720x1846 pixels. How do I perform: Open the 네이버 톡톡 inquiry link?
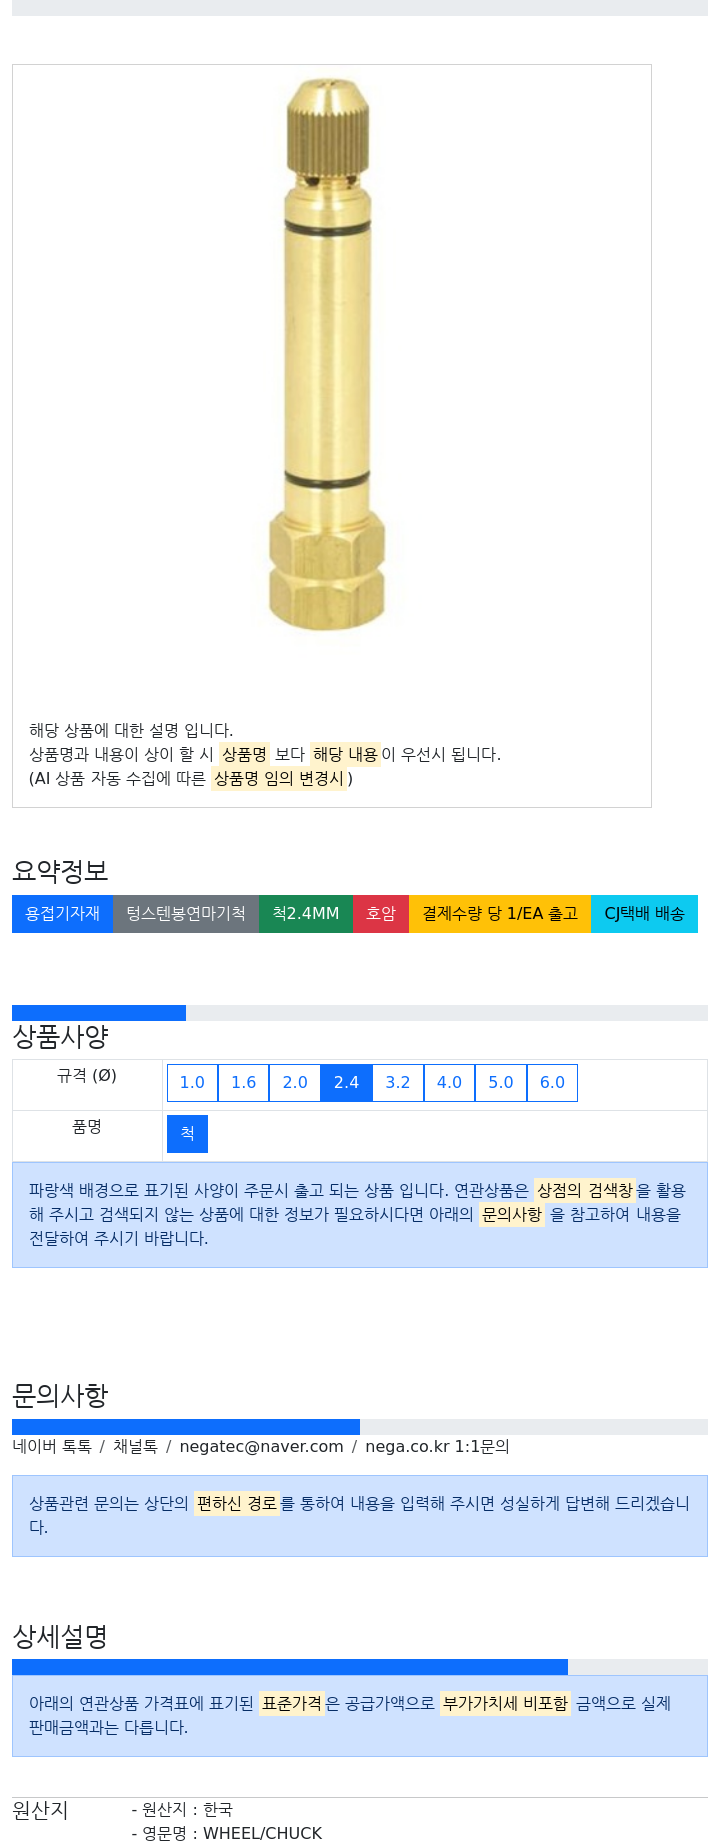[52, 1447]
